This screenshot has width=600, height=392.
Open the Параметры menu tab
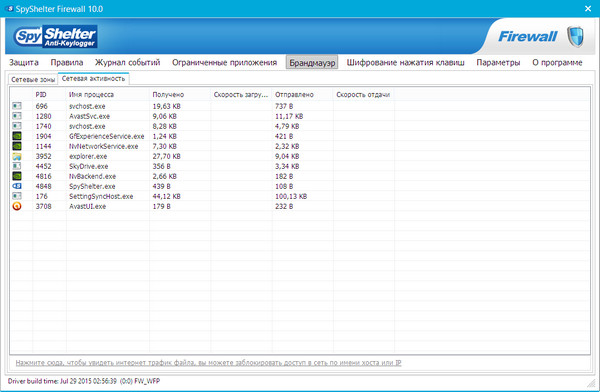[x=498, y=62]
